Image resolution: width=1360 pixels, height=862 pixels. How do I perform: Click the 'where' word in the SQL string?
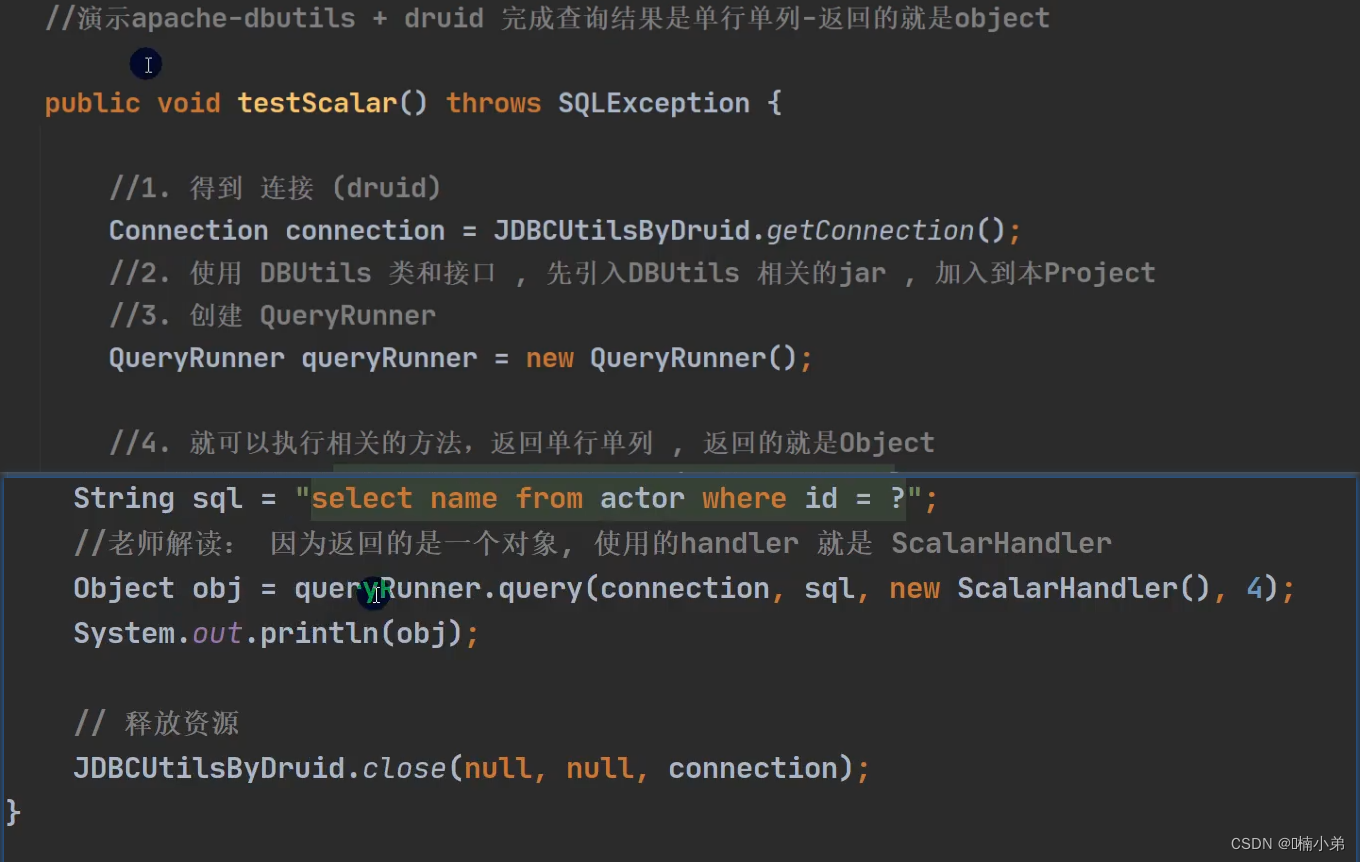tap(744, 498)
